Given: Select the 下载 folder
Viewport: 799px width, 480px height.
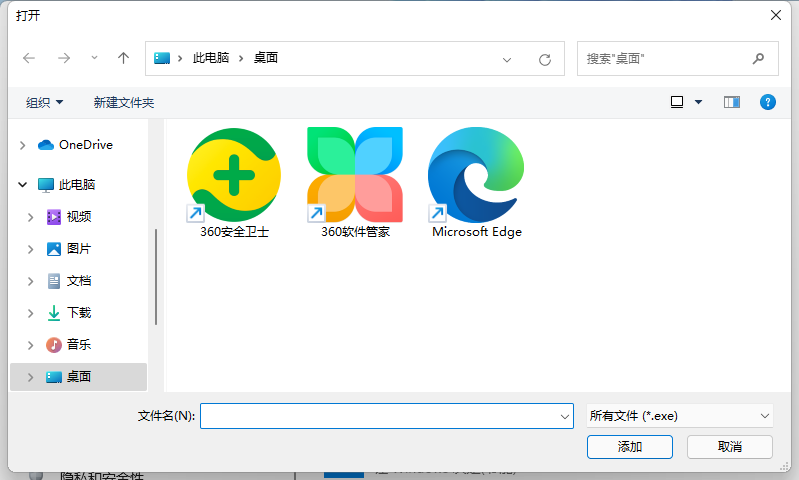Looking at the screenshot, I should [x=69, y=313].
